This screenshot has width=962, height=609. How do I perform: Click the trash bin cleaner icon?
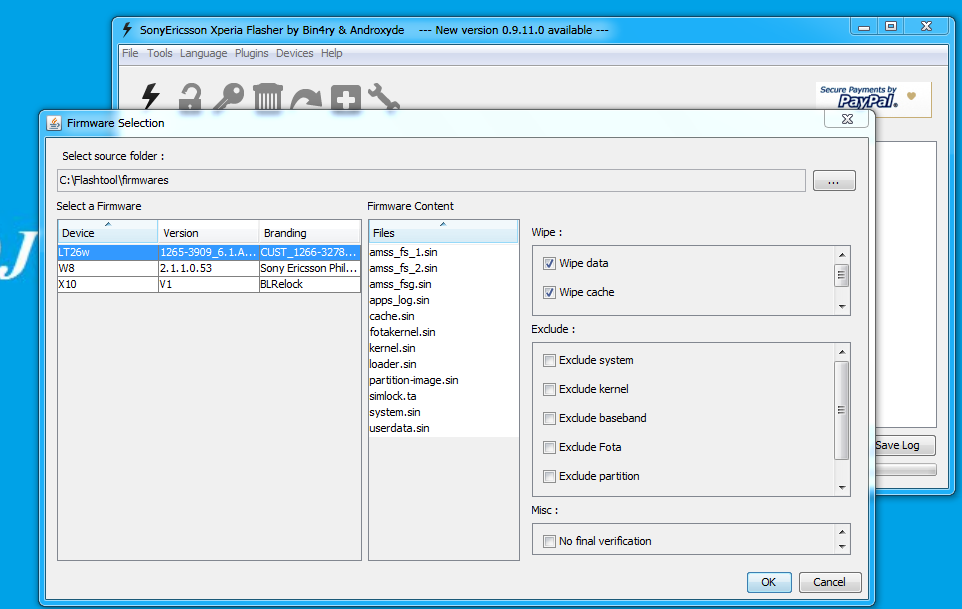click(268, 96)
